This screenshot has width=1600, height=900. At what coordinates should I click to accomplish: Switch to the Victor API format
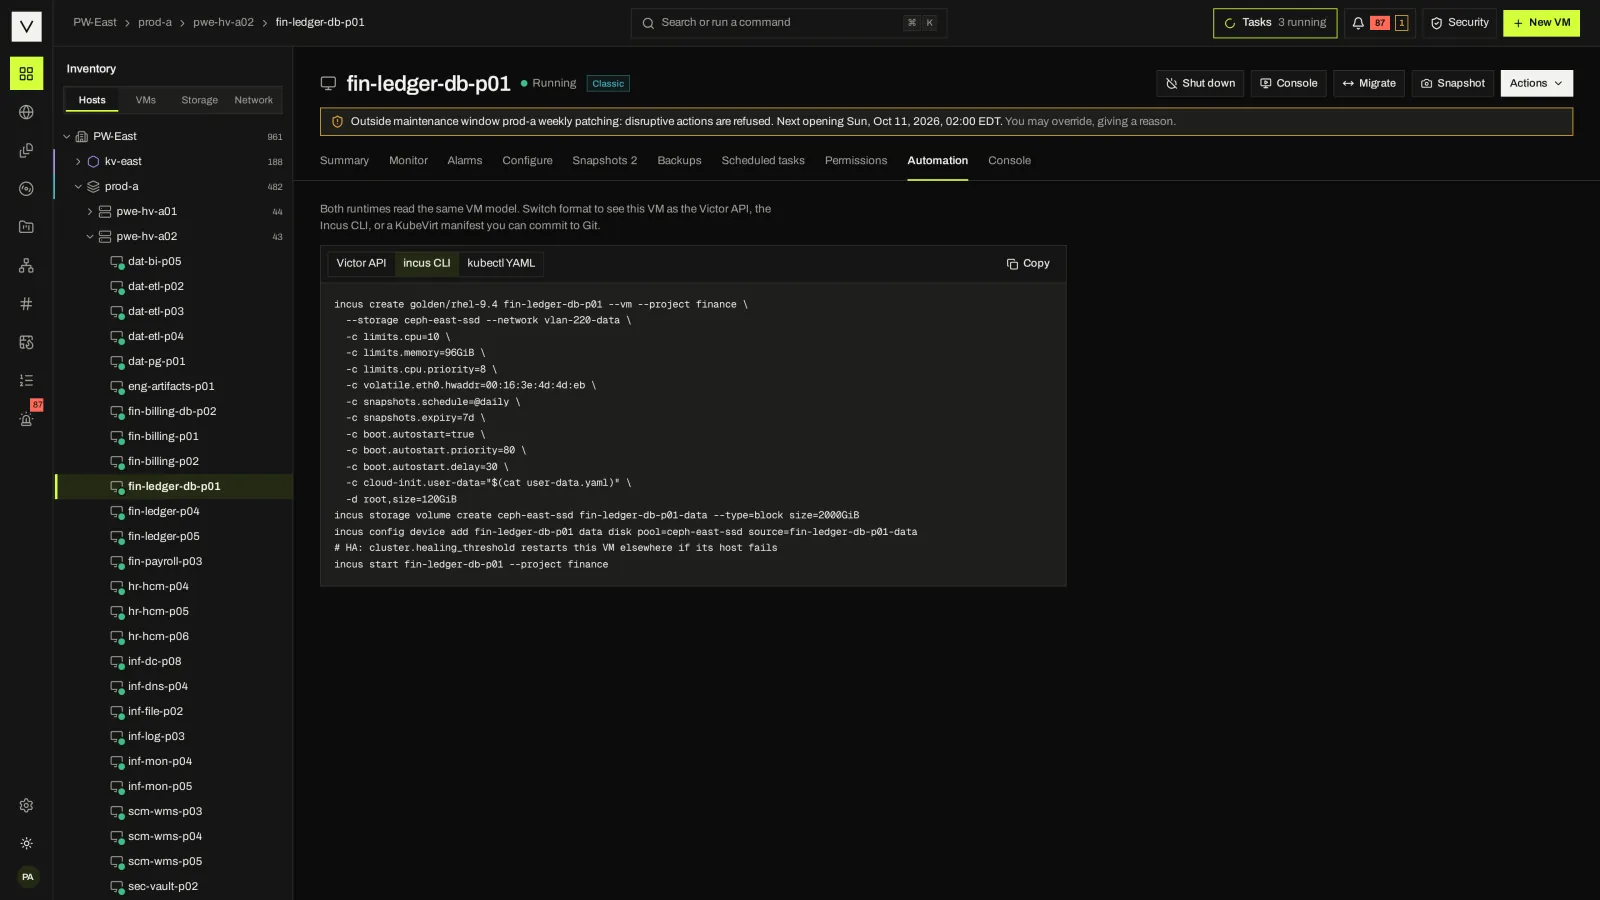pos(361,264)
